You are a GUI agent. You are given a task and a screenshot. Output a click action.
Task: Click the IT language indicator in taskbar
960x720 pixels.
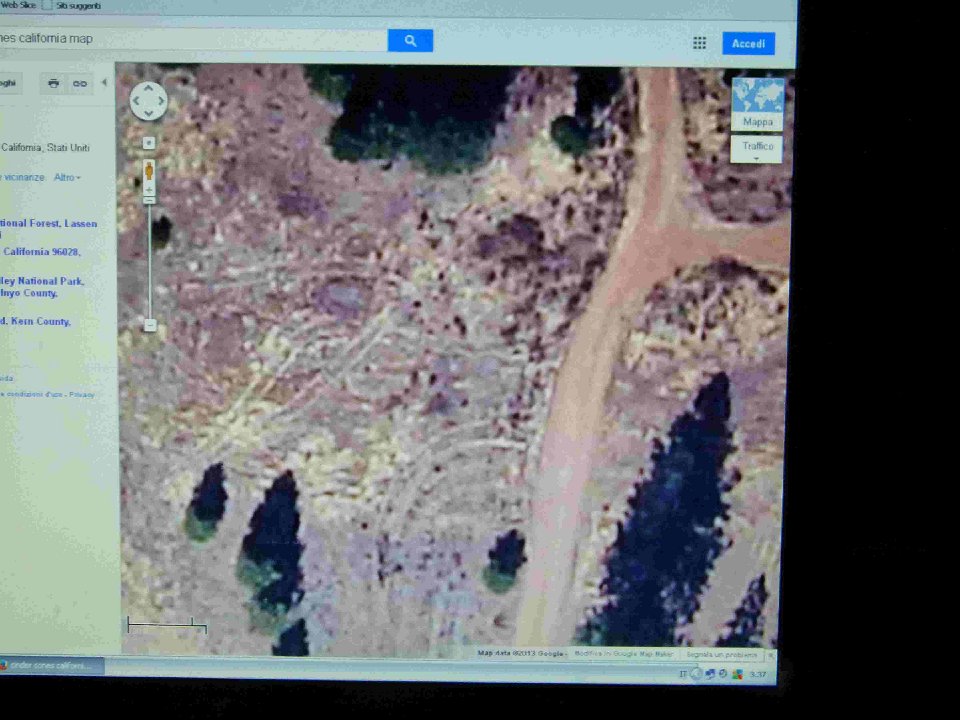pyautogui.click(x=682, y=674)
